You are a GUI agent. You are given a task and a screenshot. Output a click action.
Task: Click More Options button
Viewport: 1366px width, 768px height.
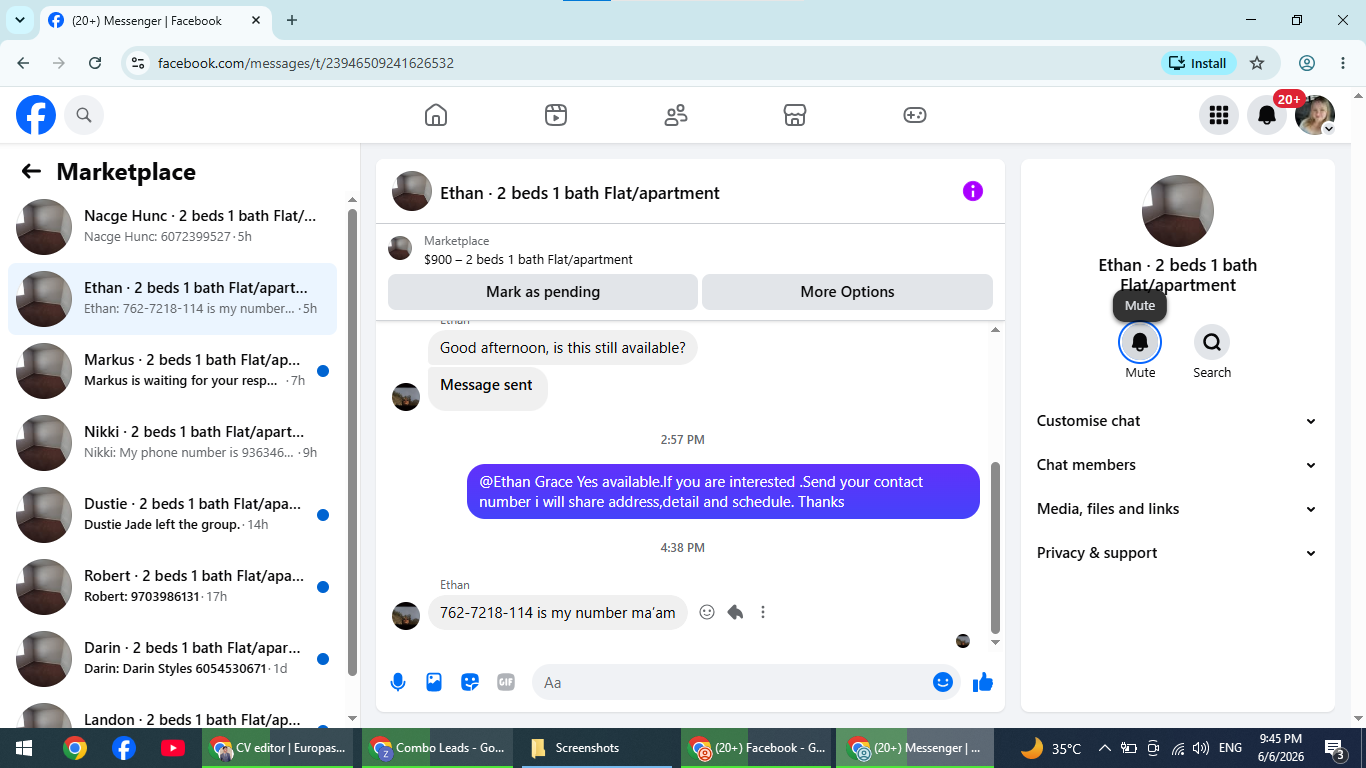tap(847, 292)
